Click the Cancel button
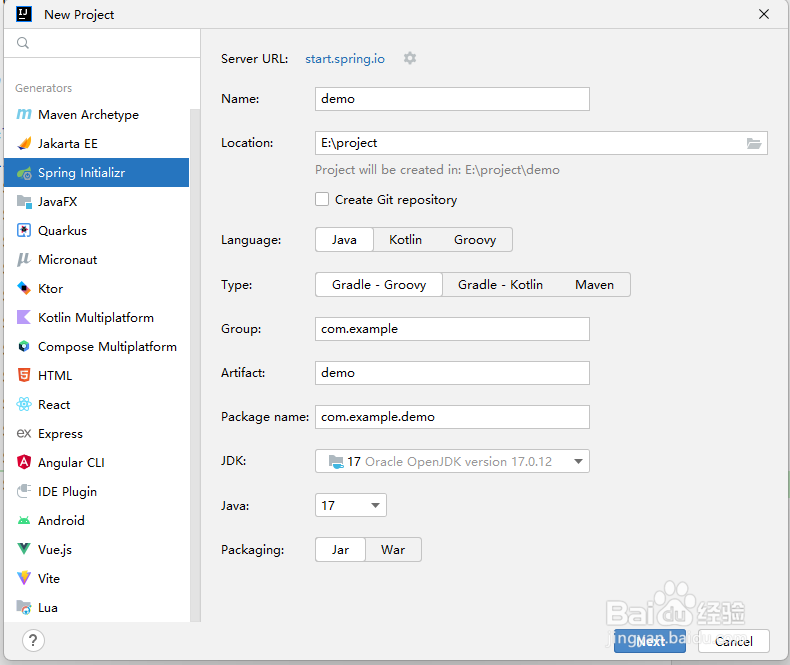Image resolution: width=790 pixels, height=665 pixels. 733,641
